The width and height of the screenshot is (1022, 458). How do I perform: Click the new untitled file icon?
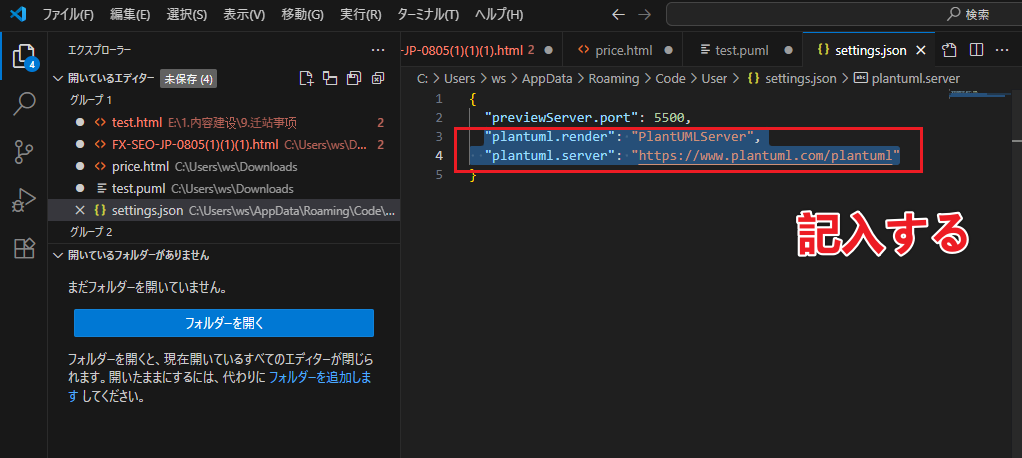pyautogui.click(x=306, y=79)
